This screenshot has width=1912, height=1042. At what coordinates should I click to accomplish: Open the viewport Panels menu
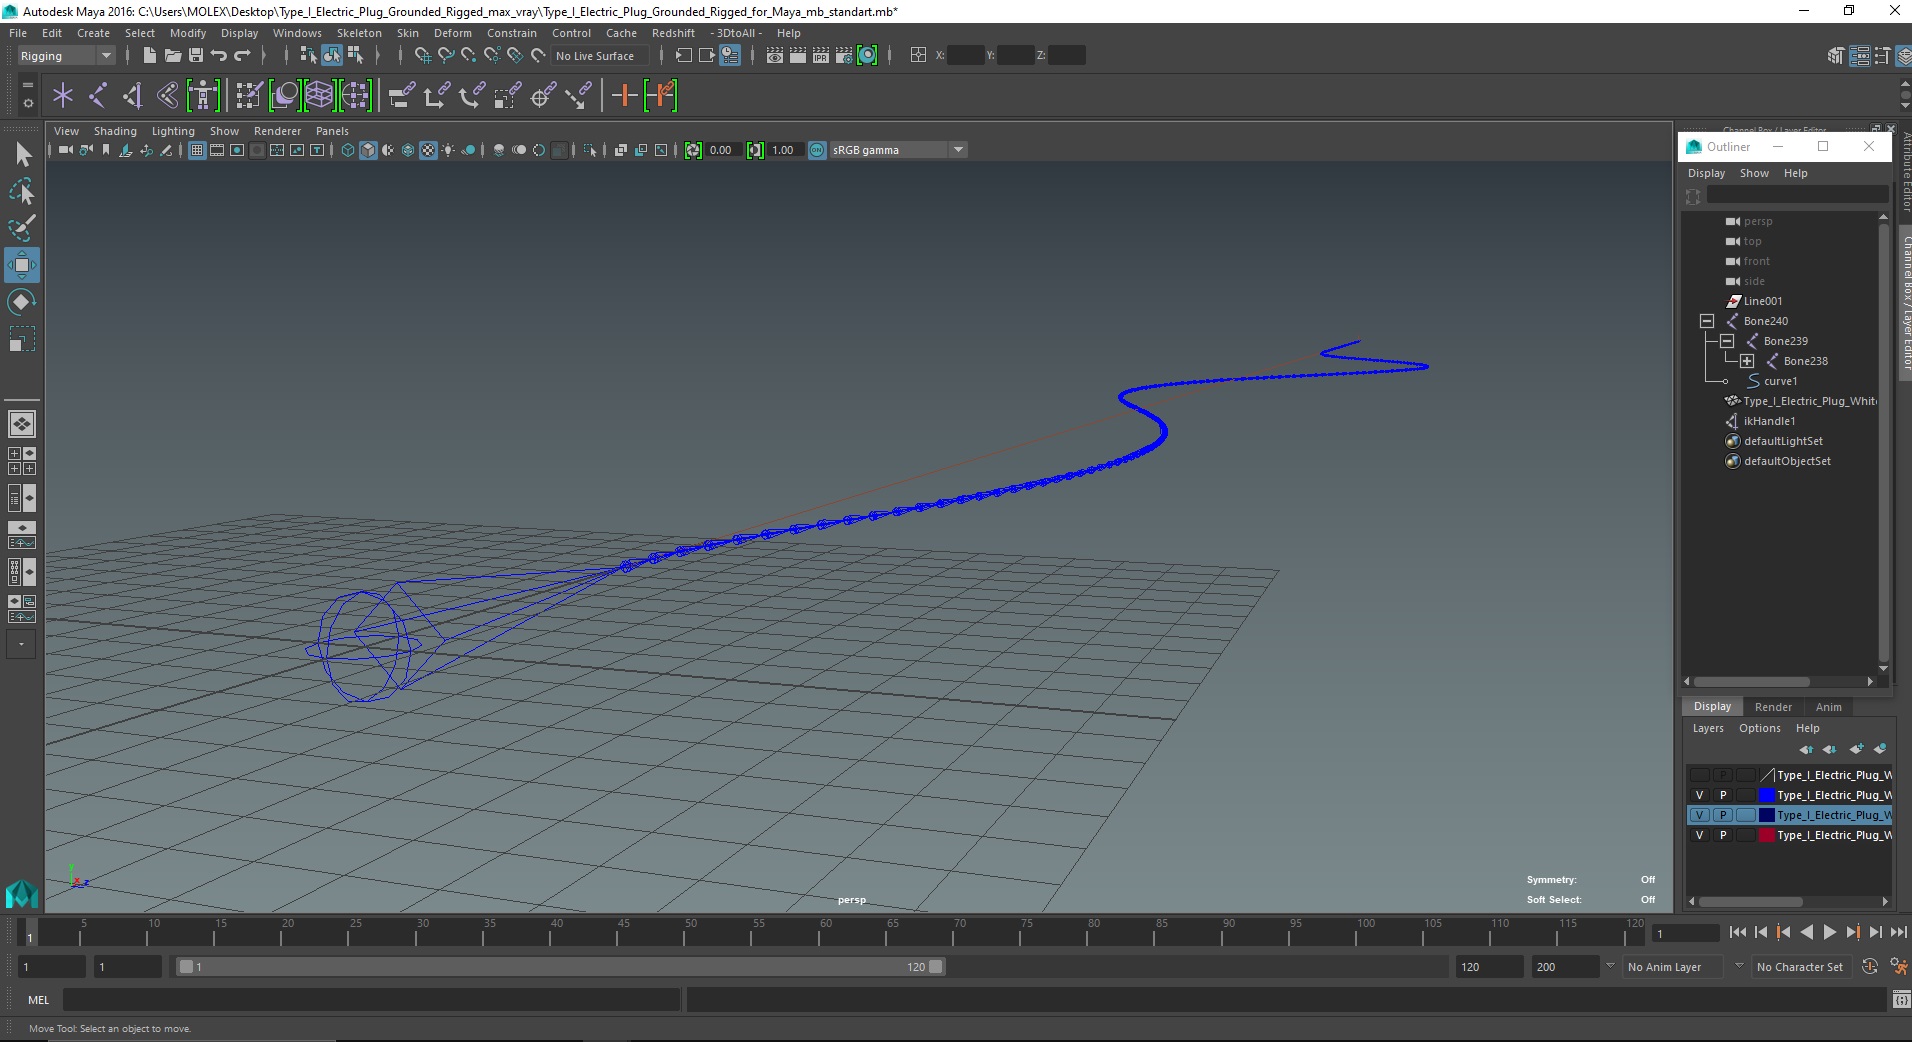pos(332,131)
